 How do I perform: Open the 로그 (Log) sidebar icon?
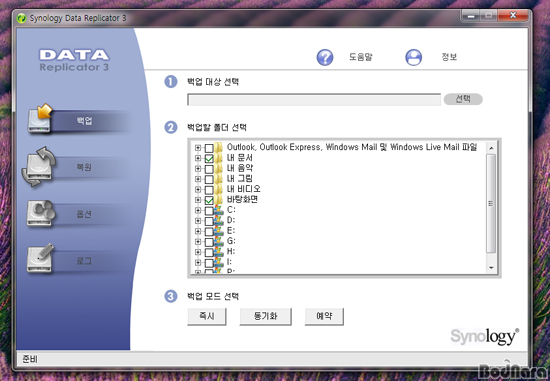tap(41, 259)
